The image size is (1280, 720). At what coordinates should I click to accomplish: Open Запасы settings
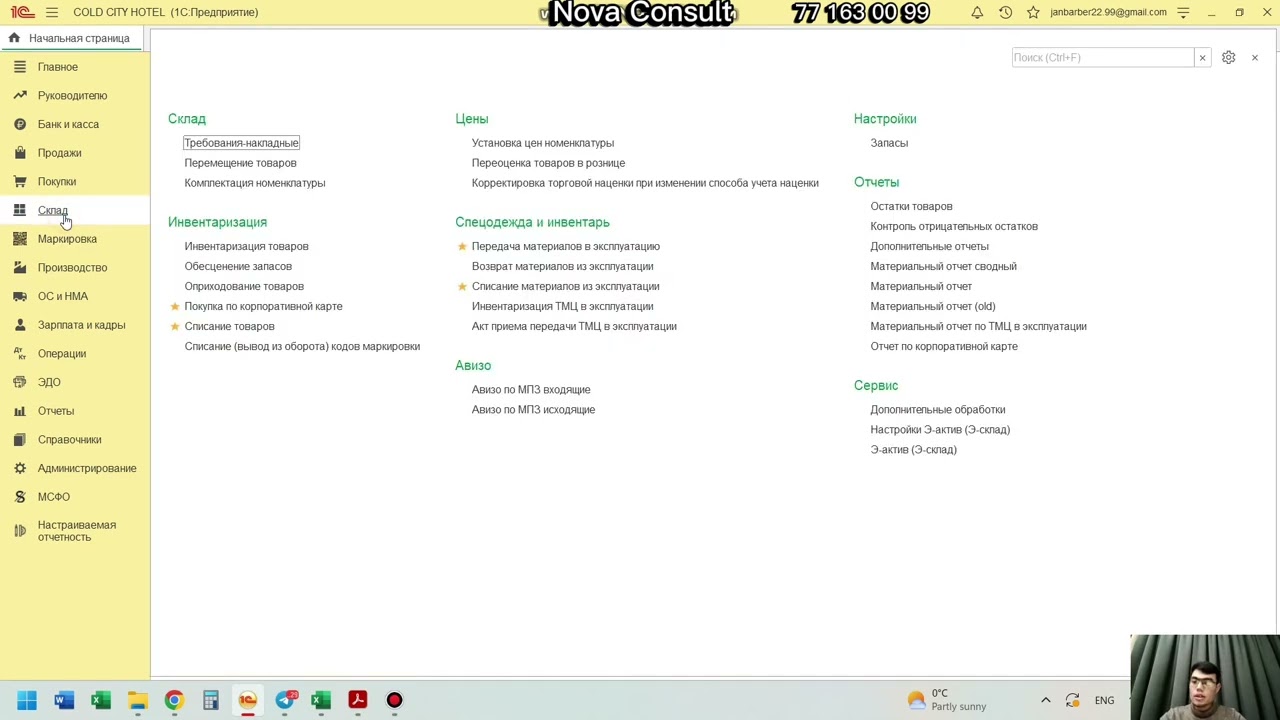point(889,143)
